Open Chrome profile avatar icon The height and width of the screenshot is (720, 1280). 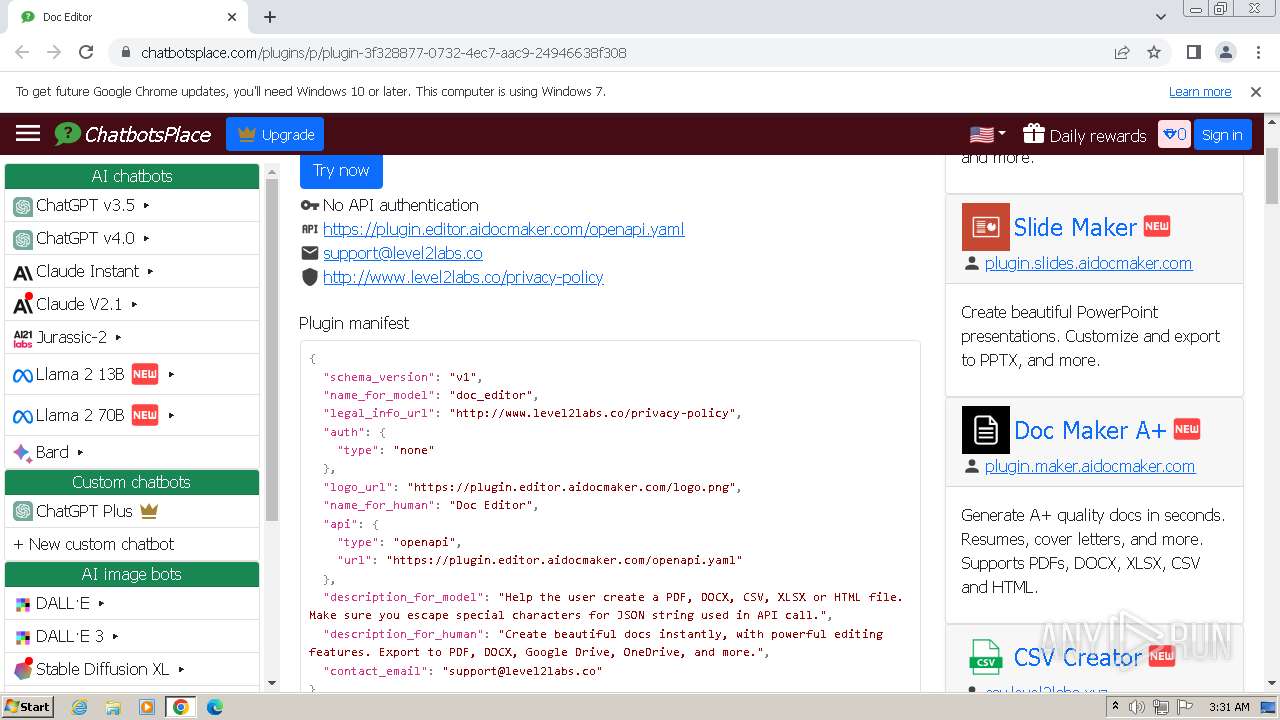(x=1226, y=52)
